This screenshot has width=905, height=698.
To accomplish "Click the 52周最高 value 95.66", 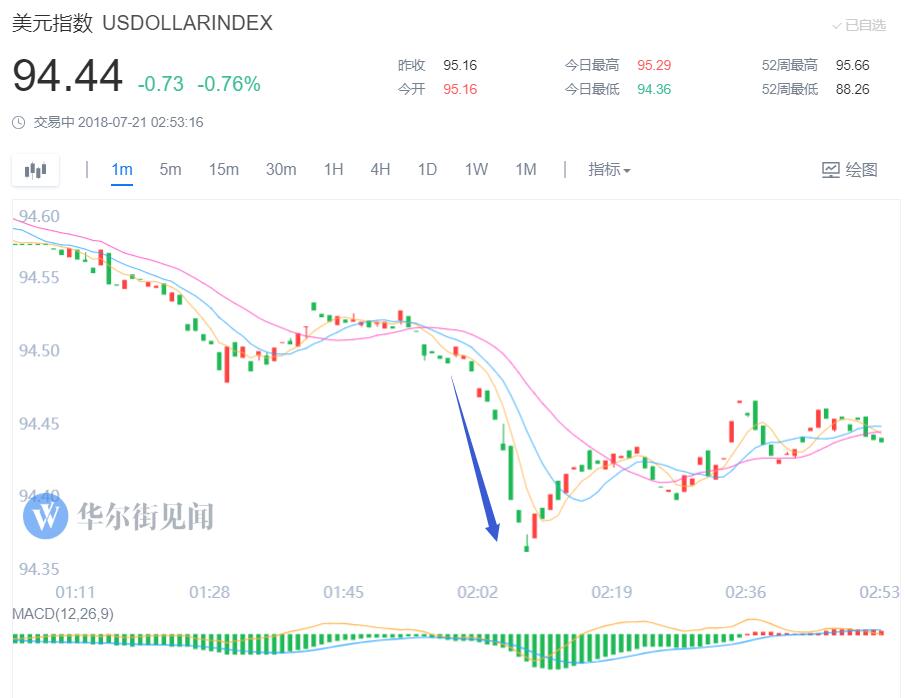I will point(852,65).
